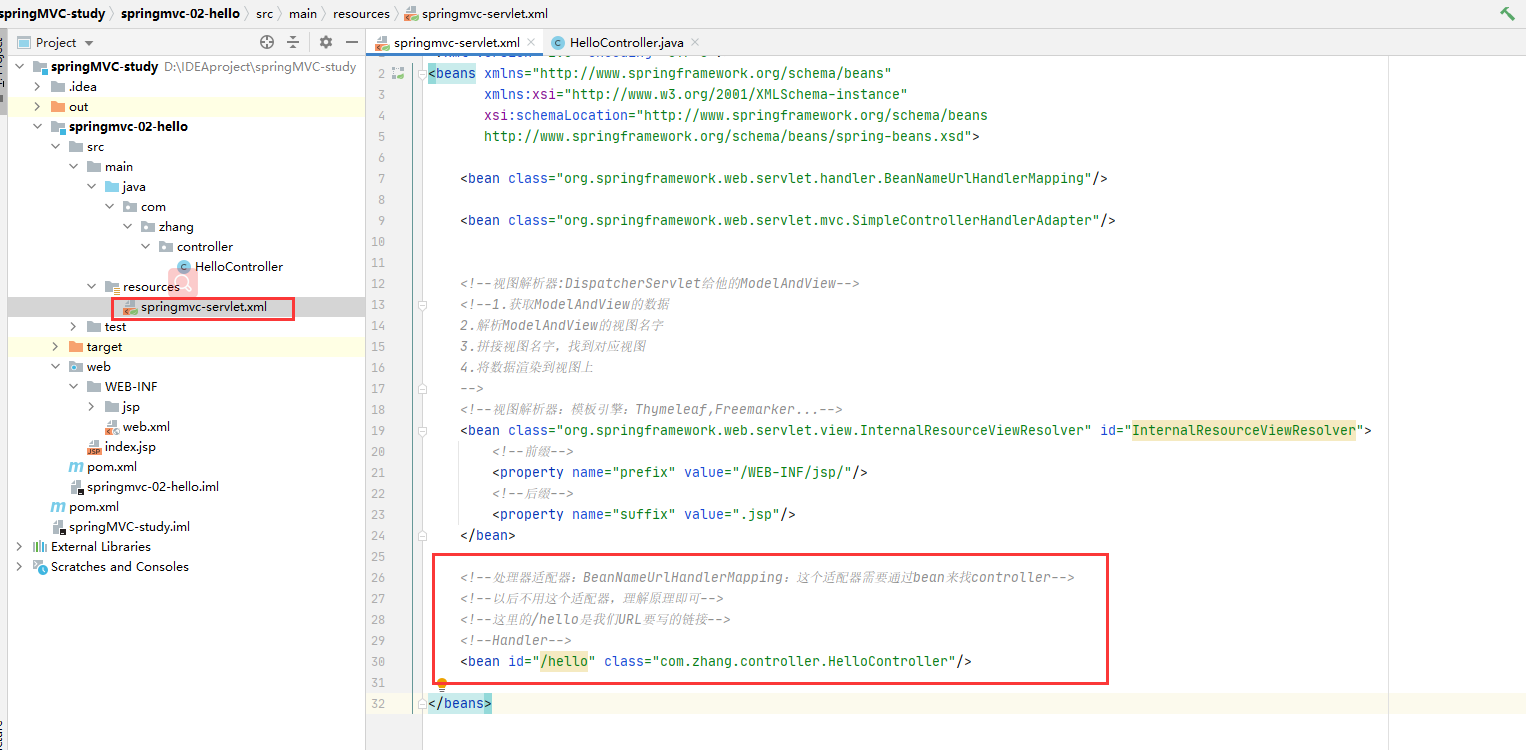Click main in the breadcrumb bar

[x=303, y=13]
